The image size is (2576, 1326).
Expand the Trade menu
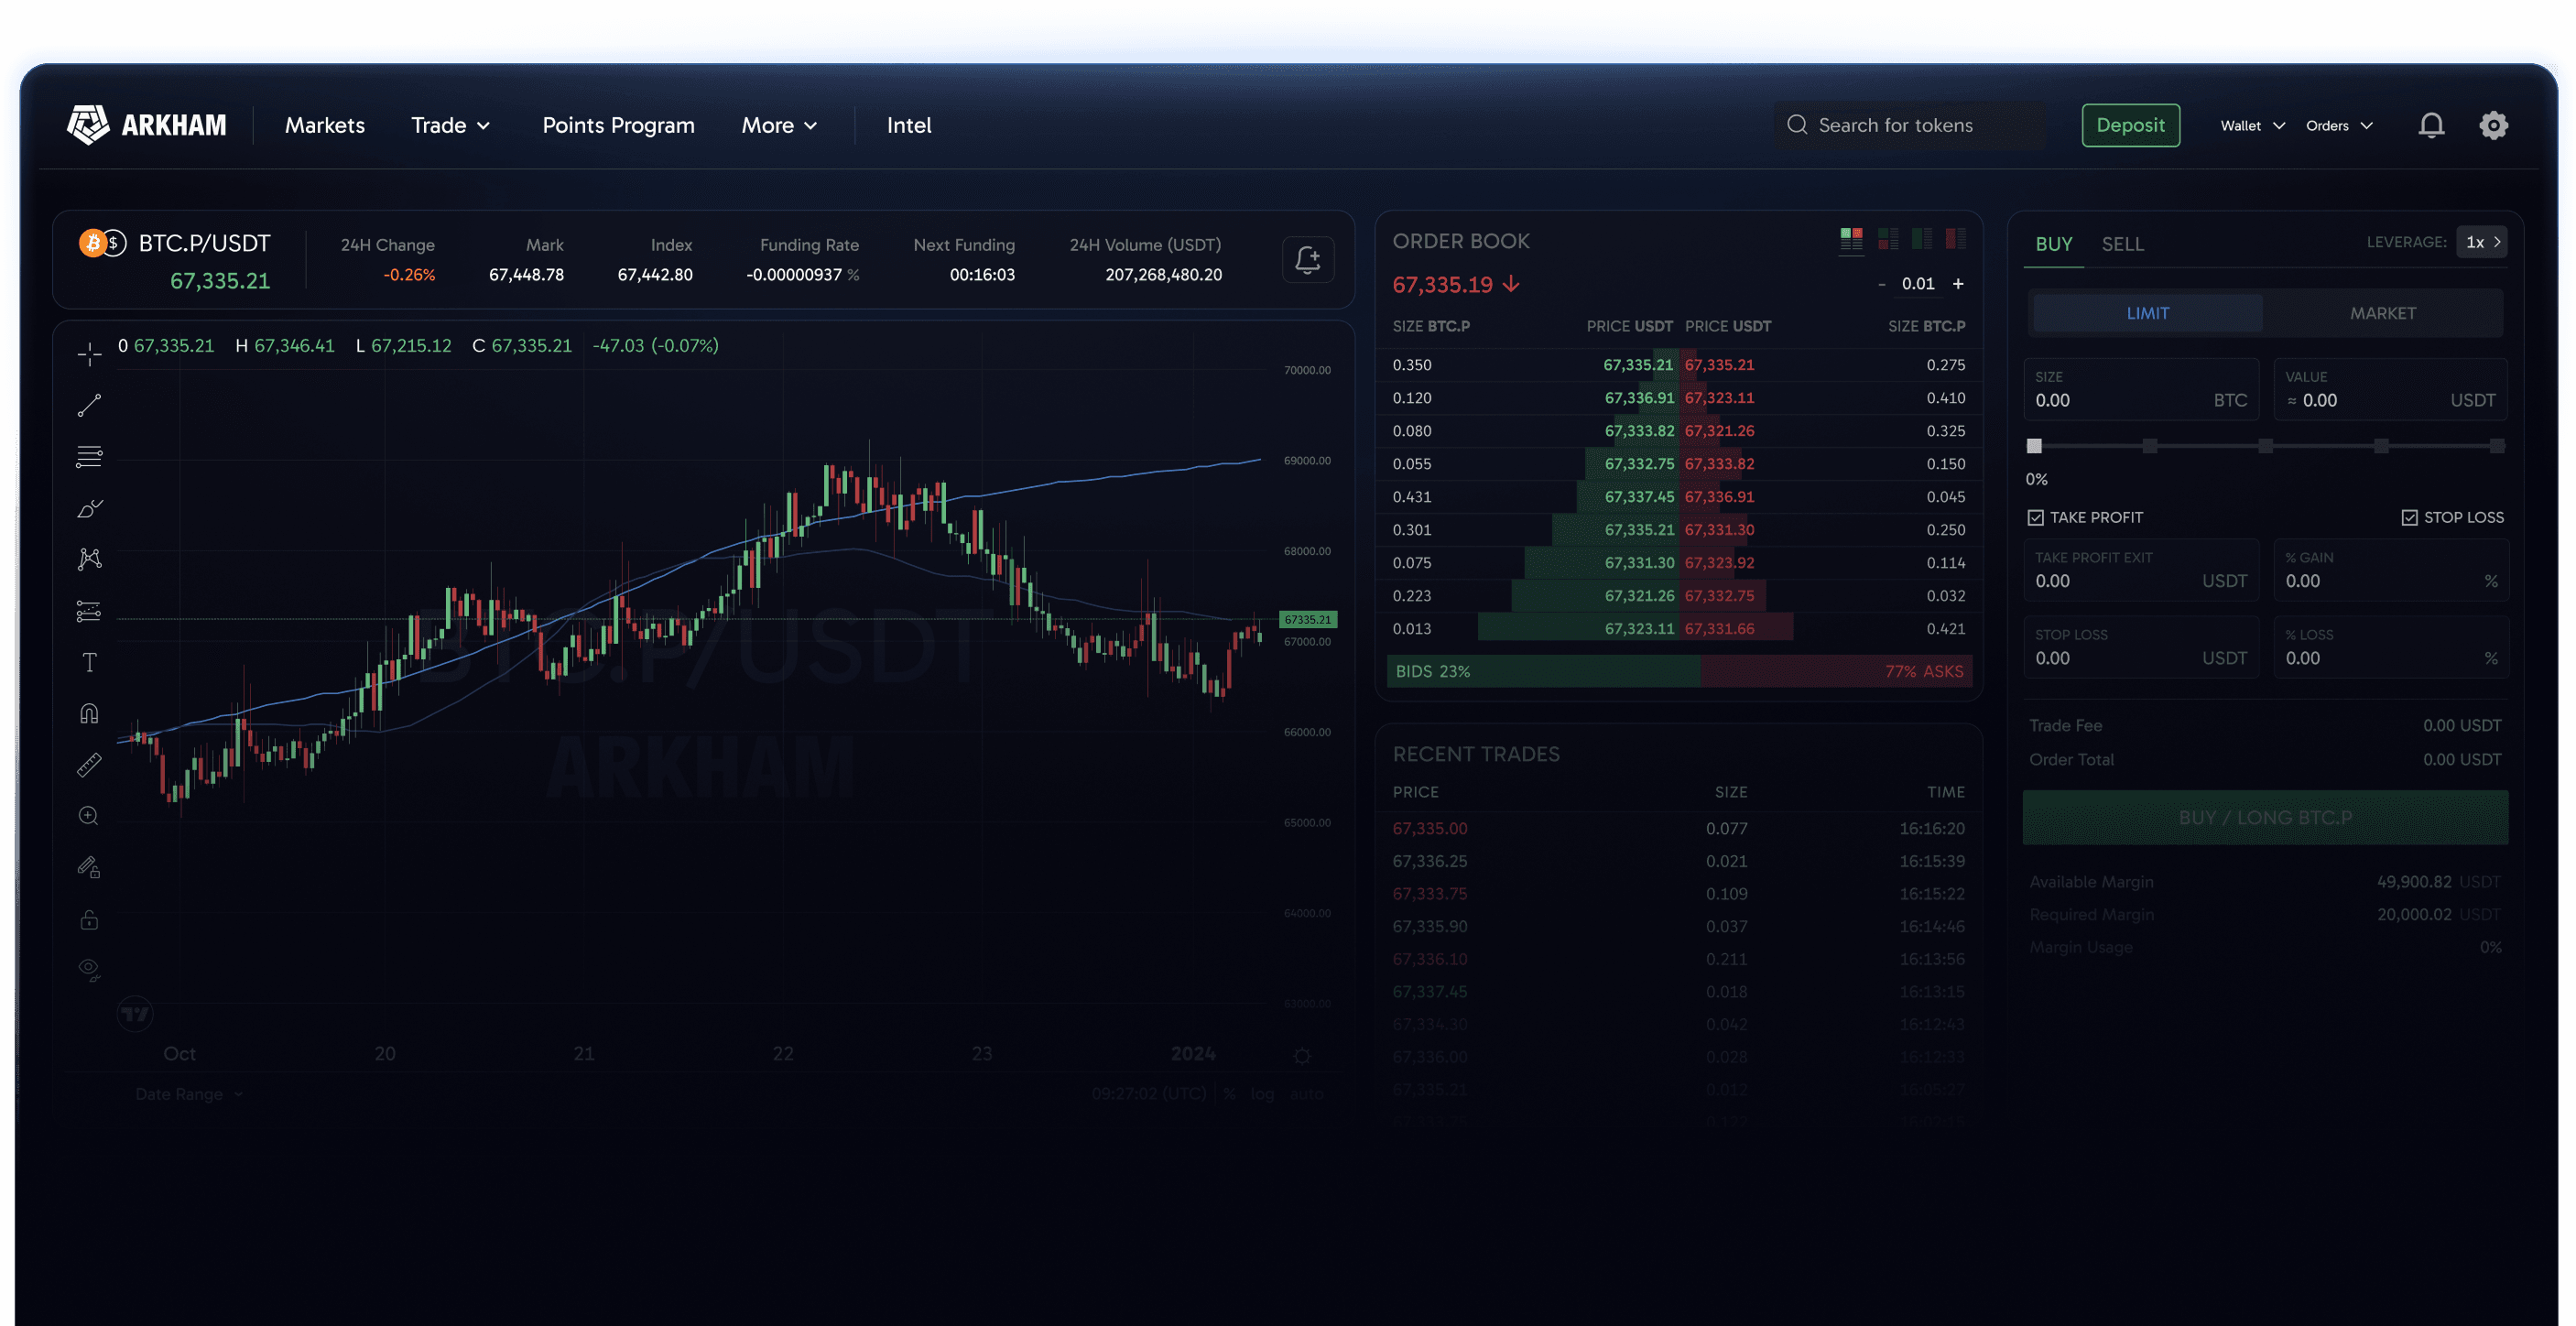(x=450, y=125)
